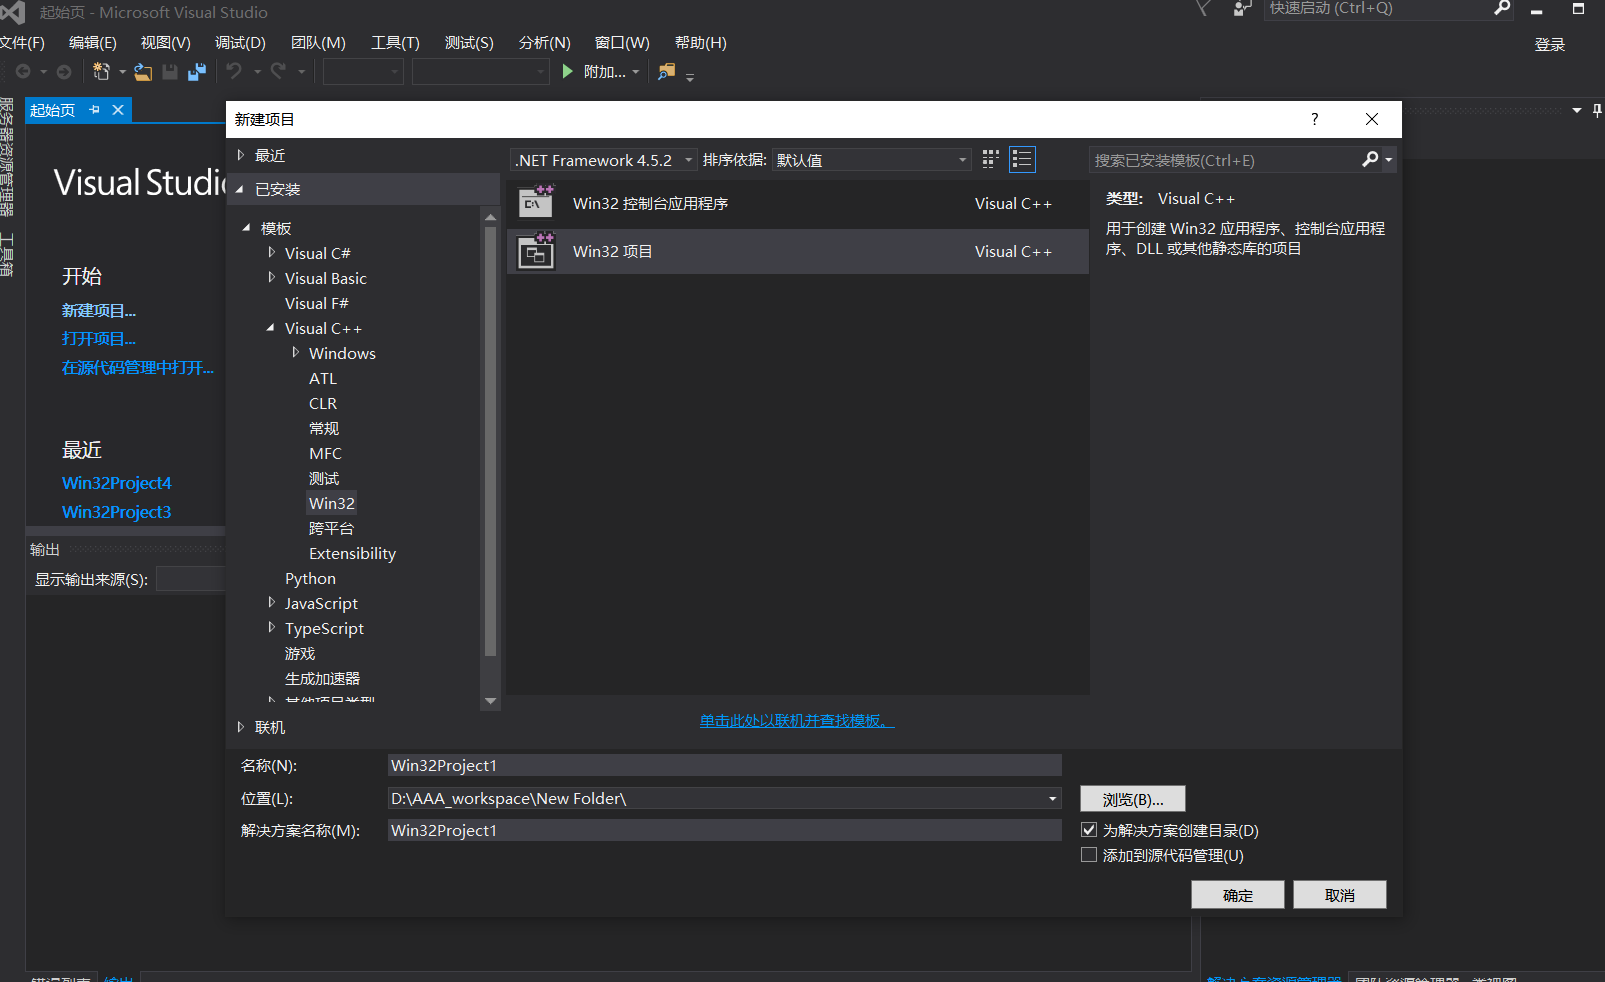Switch template view to medium icons list

tap(1022, 159)
